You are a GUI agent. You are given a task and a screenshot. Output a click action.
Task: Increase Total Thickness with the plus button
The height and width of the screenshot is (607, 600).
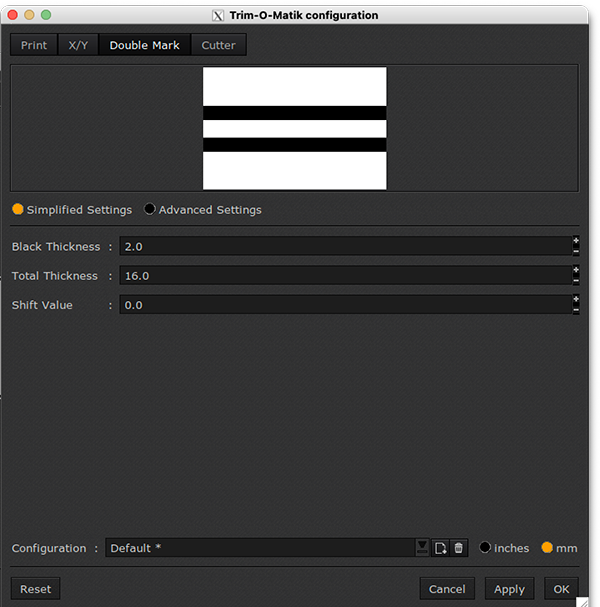(576, 270)
